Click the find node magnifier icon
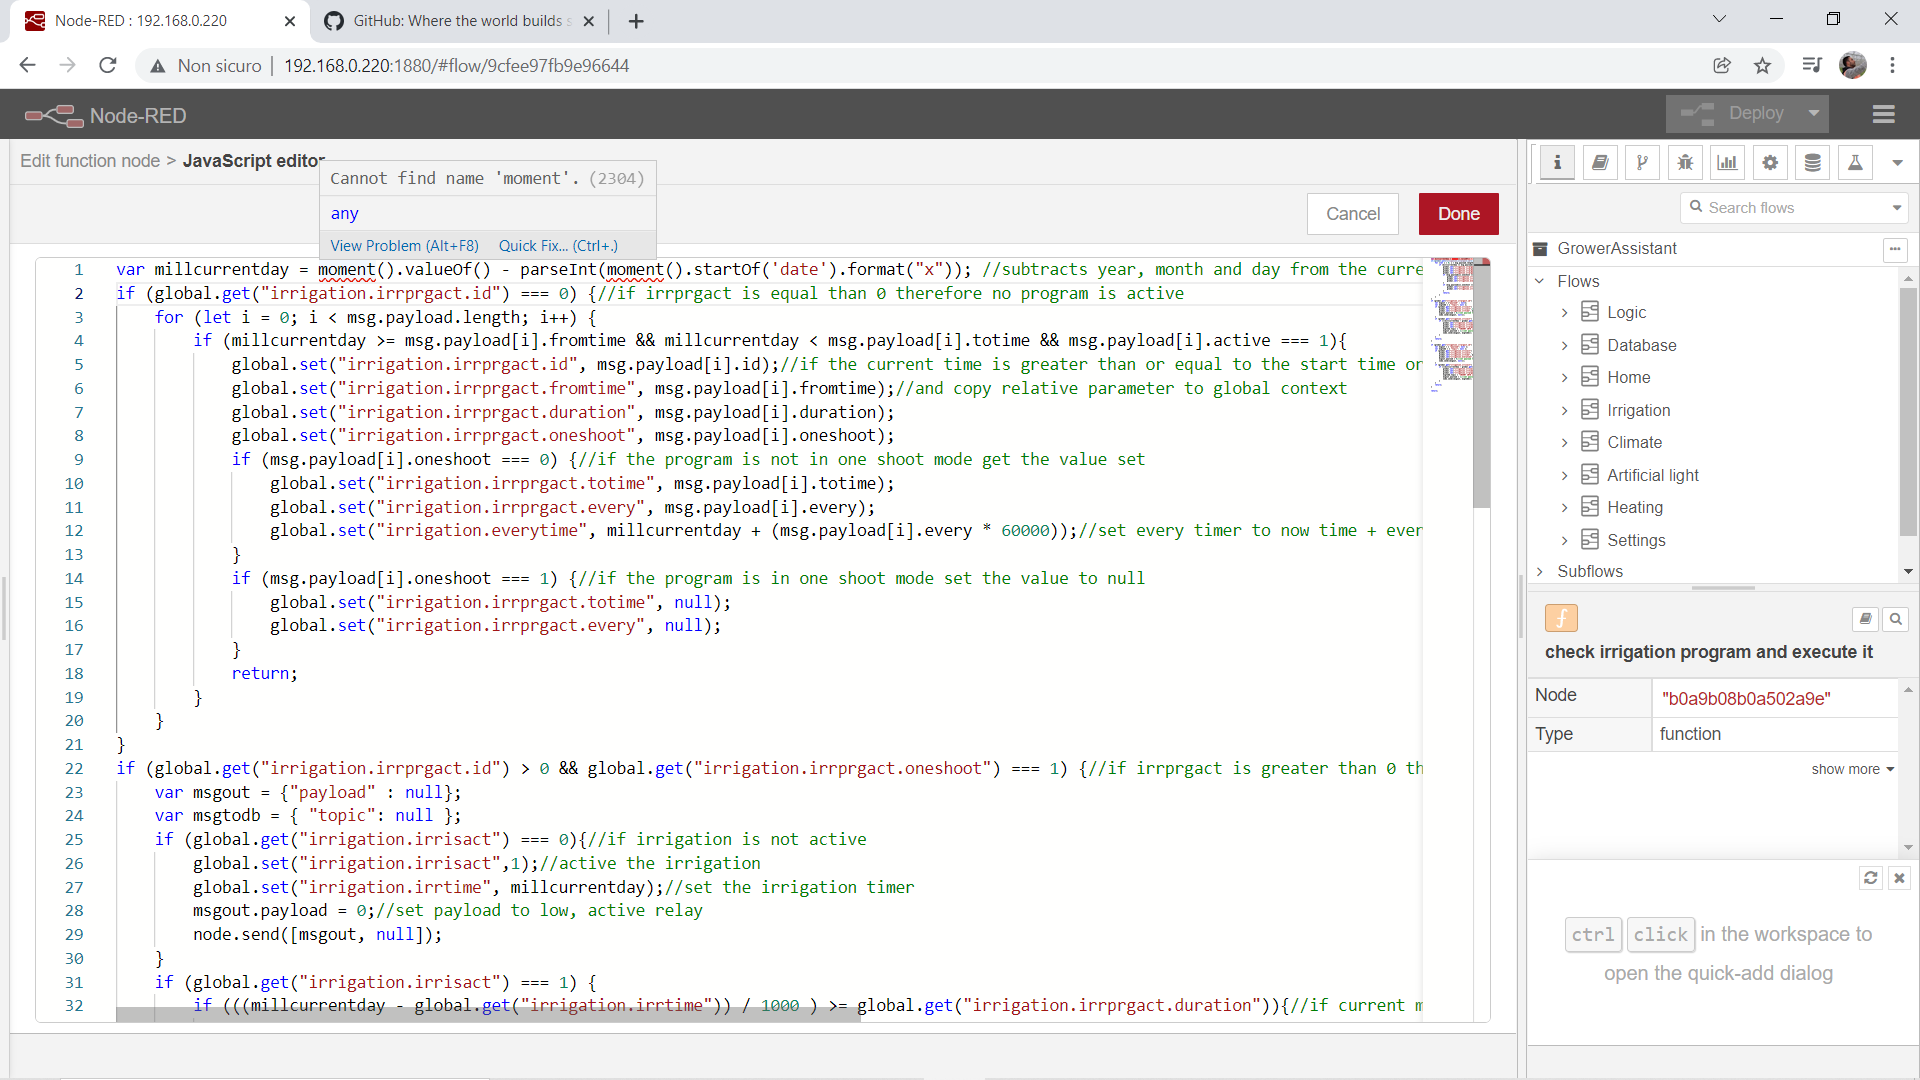1920x1080 pixels. click(x=1895, y=619)
